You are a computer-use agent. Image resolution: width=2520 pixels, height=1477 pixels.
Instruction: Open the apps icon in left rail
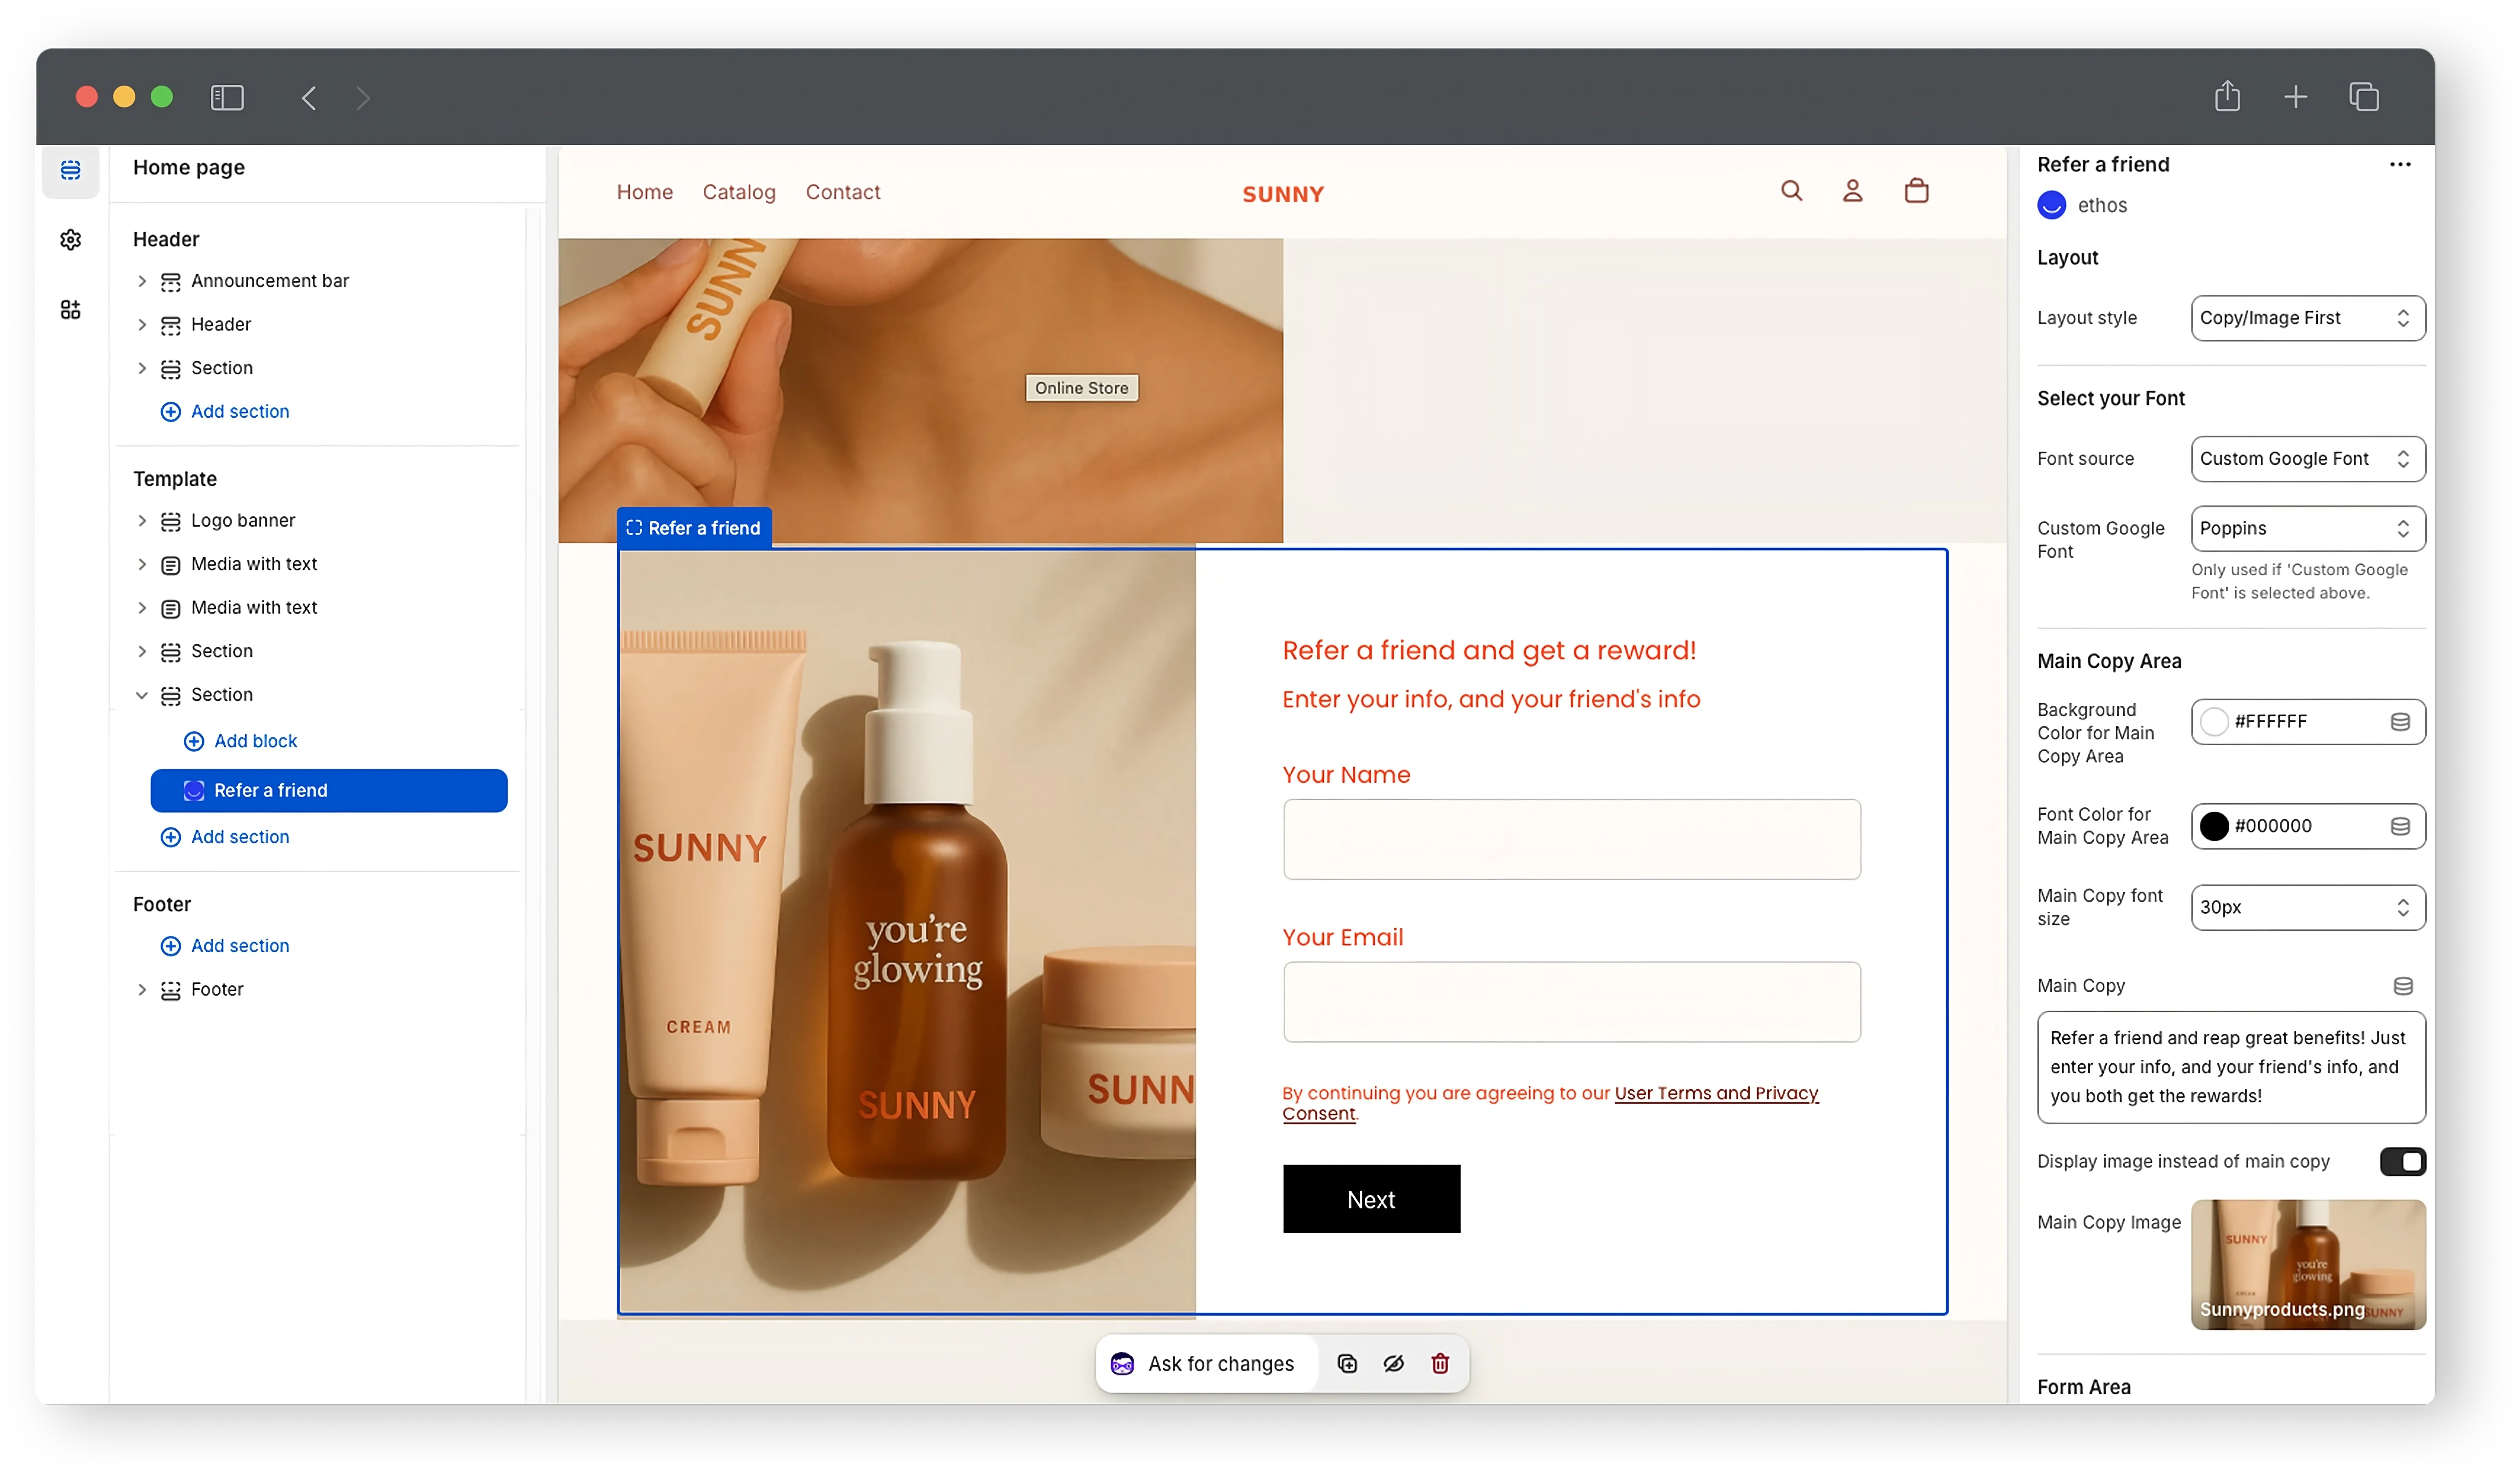[70, 310]
